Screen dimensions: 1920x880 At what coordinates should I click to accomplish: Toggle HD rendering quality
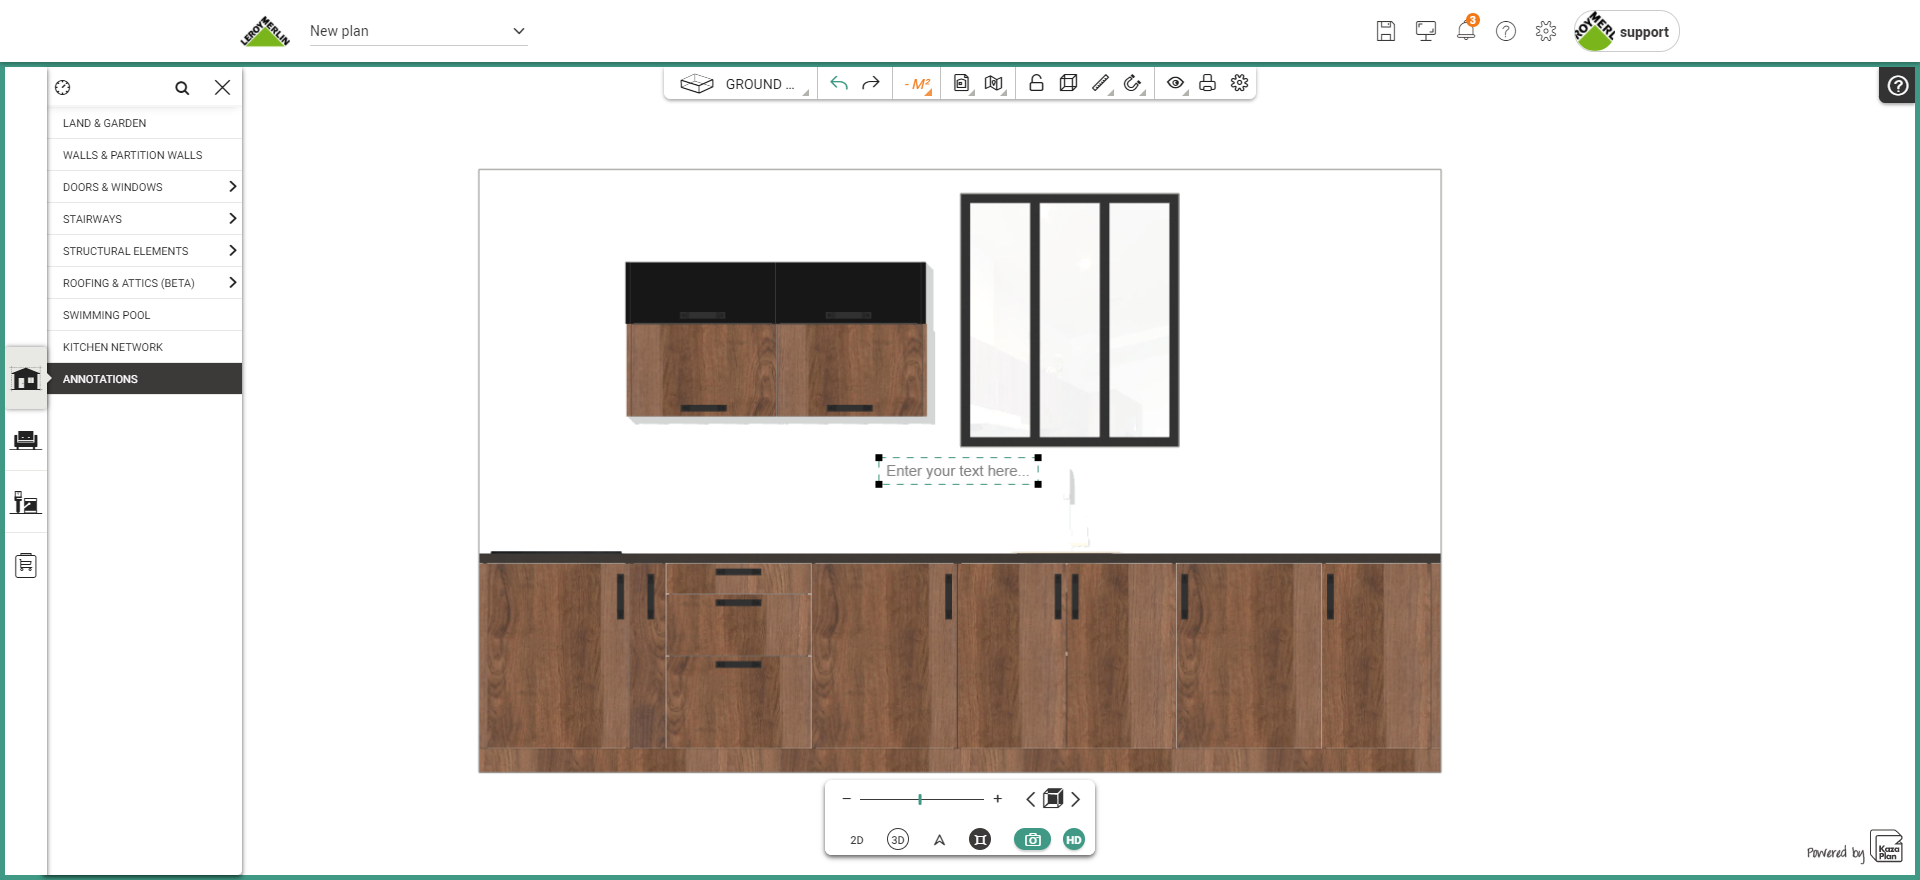click(1074, 840)
